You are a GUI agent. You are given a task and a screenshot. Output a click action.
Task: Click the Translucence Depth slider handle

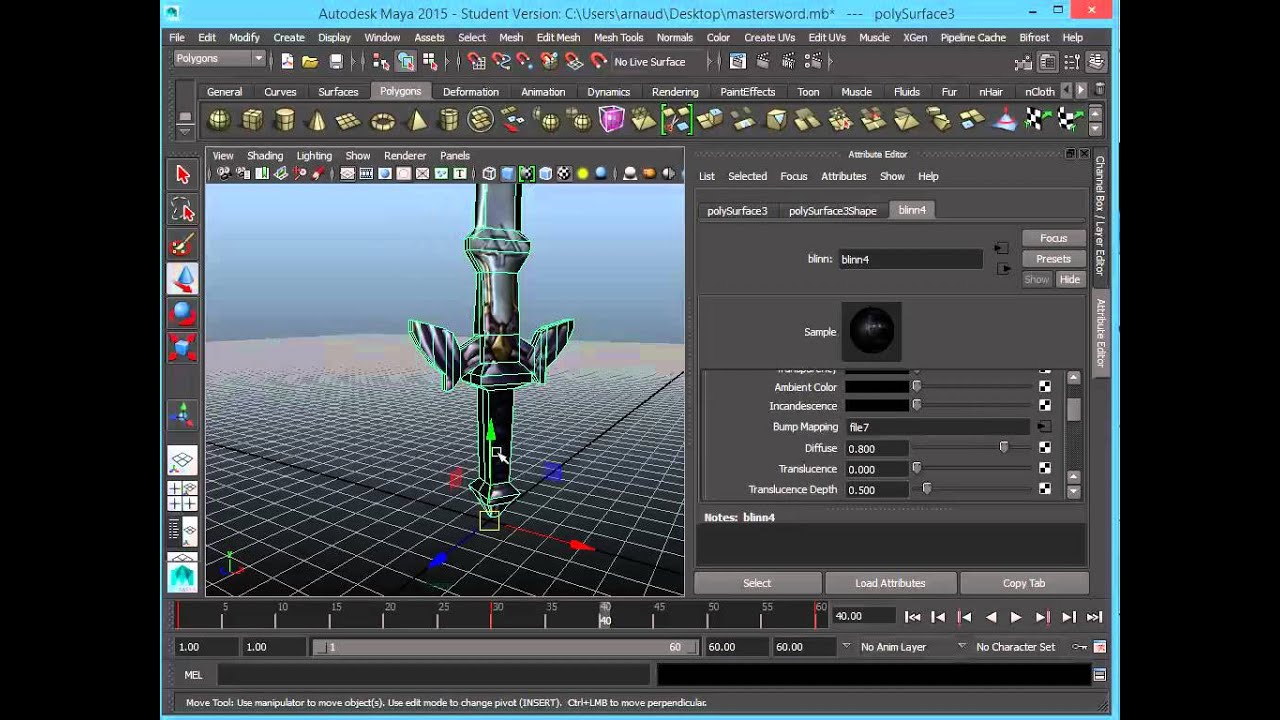point(927,490)
